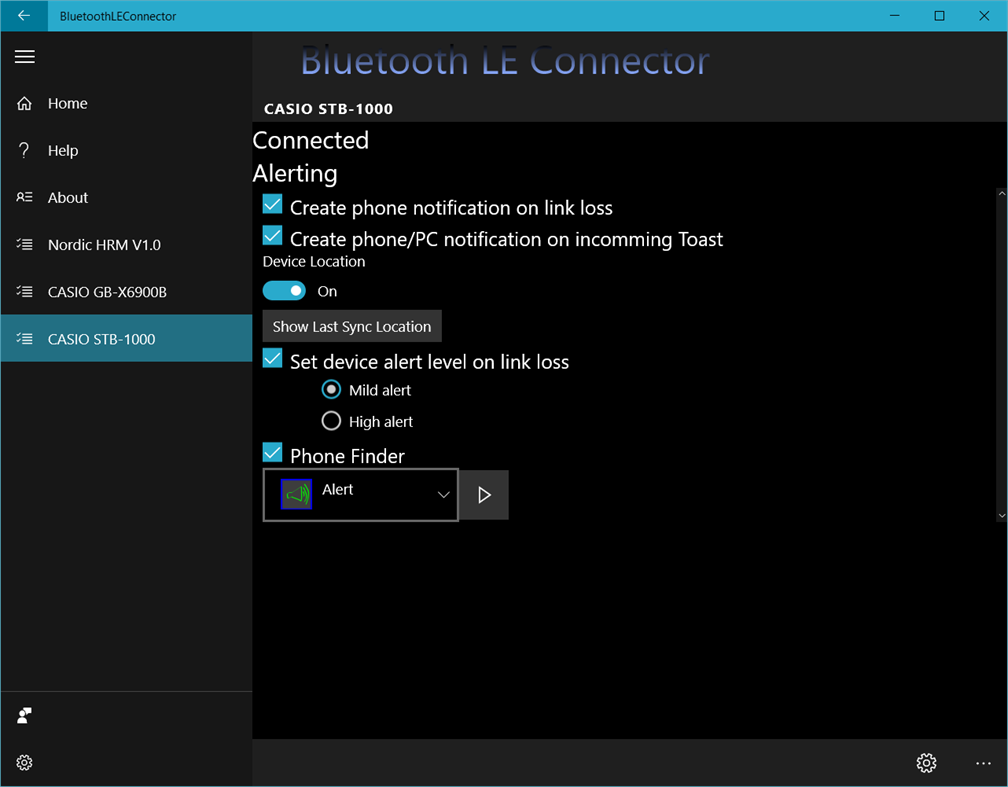This screenshot has width=1008, height=787.
Task: Open the About page icon
Action: [x=23, y=197]
